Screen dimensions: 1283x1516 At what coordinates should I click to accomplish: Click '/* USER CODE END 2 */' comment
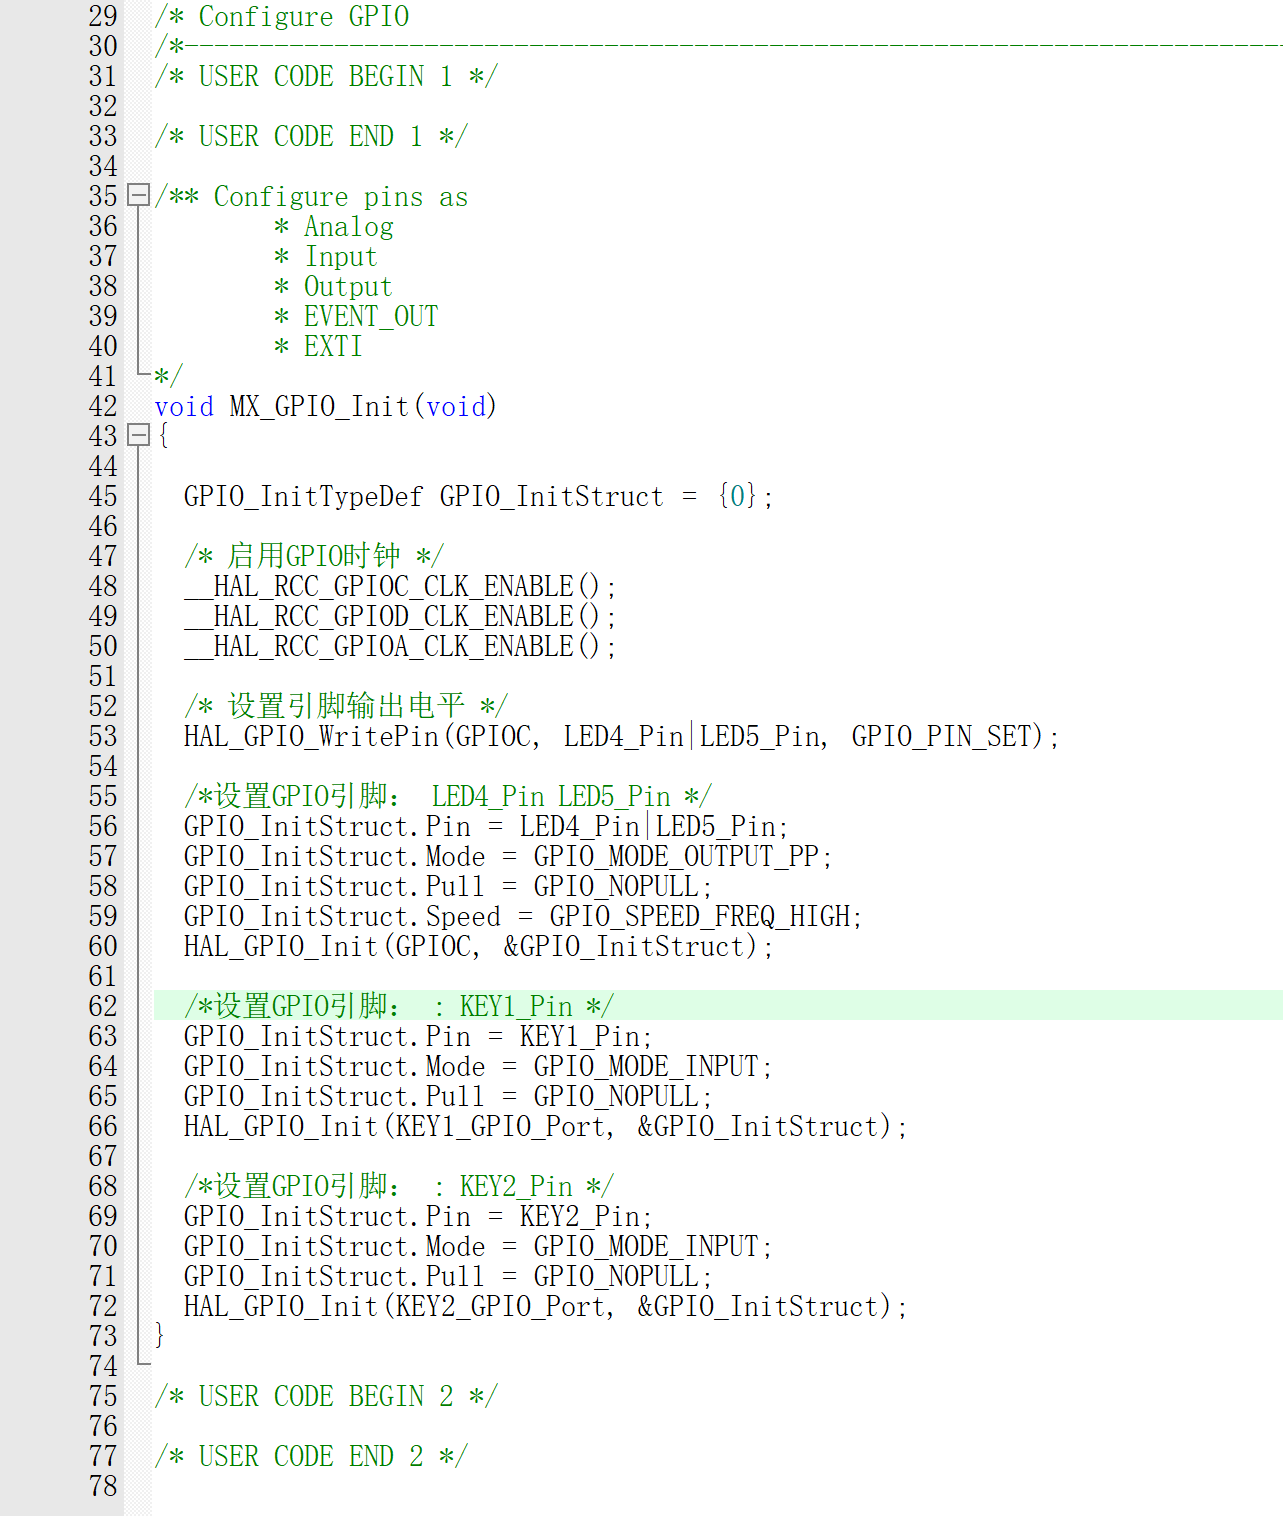(x=311, y=1456)
